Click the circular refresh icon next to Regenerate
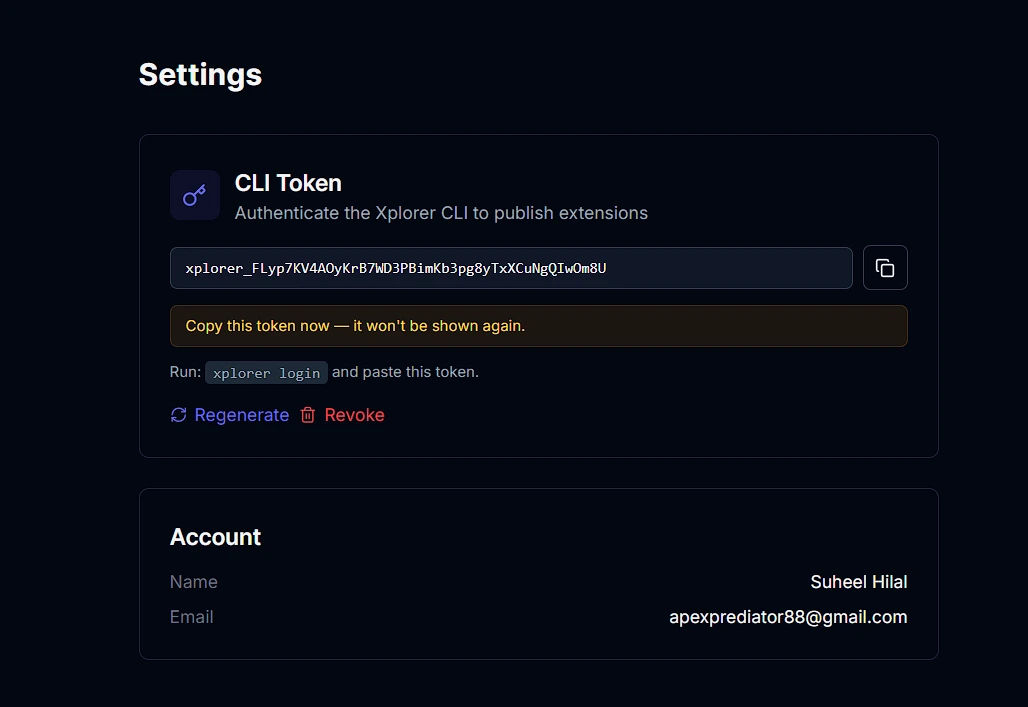The width and height of the screenshot is (1028, 707). (178, 414)
